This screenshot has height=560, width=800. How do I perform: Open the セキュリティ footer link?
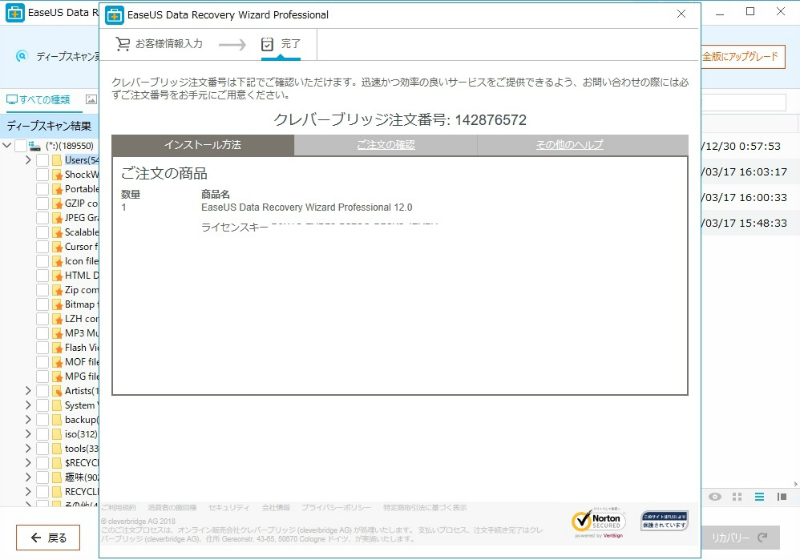coord(229,507)
